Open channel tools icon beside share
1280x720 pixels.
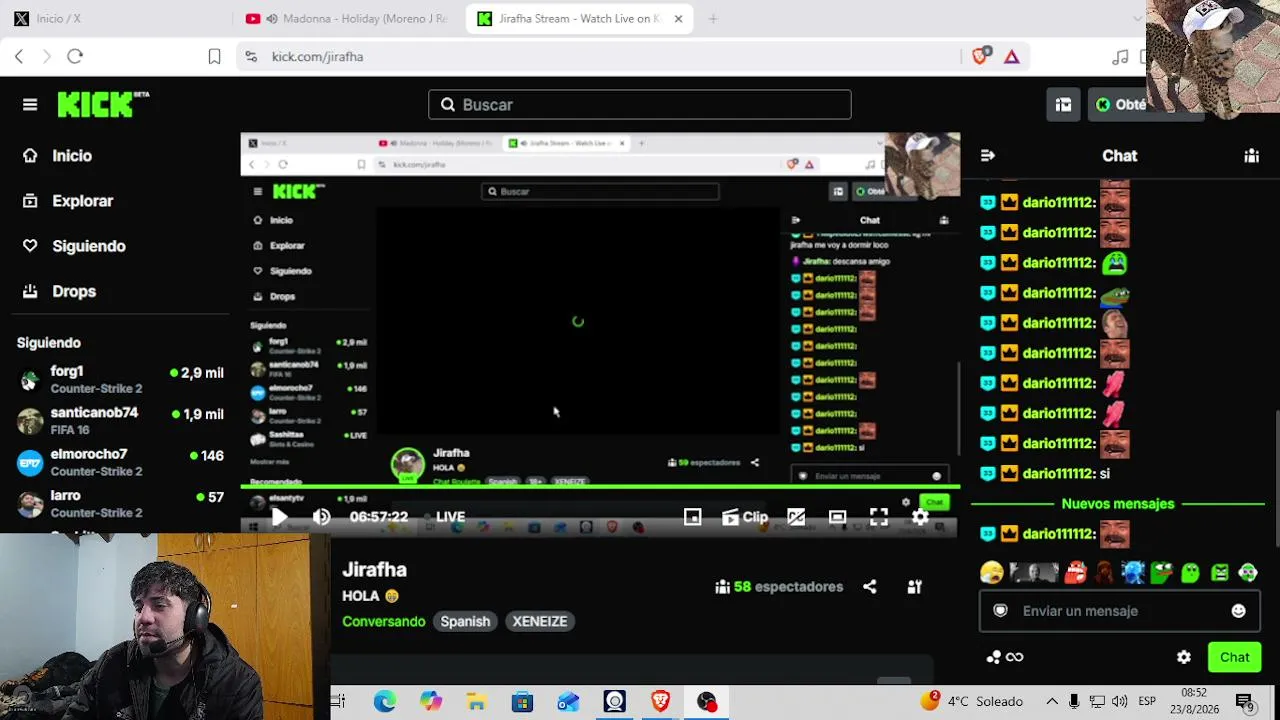[x=914, y=587]
